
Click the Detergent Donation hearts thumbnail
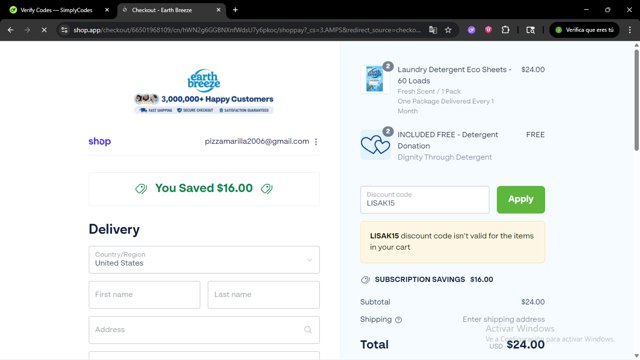point(375,144)
